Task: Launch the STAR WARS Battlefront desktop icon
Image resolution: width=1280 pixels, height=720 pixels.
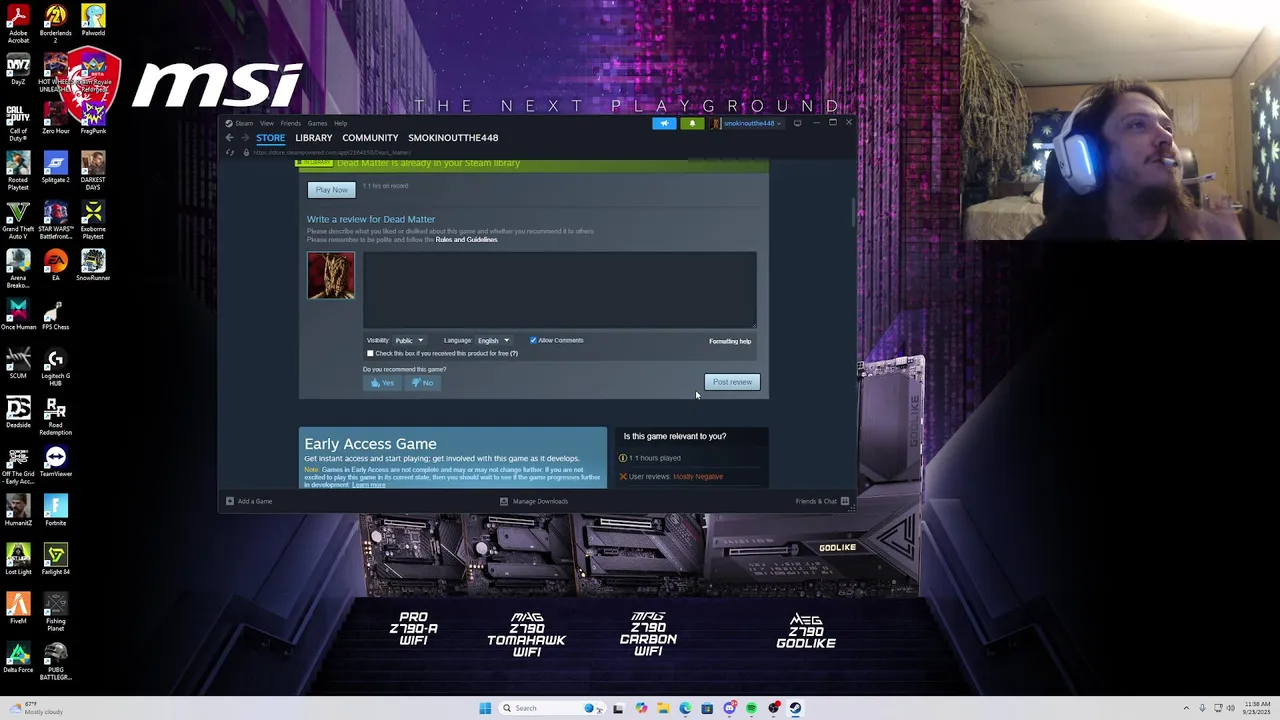Action: pyautogui.click(x=55, y=220)
